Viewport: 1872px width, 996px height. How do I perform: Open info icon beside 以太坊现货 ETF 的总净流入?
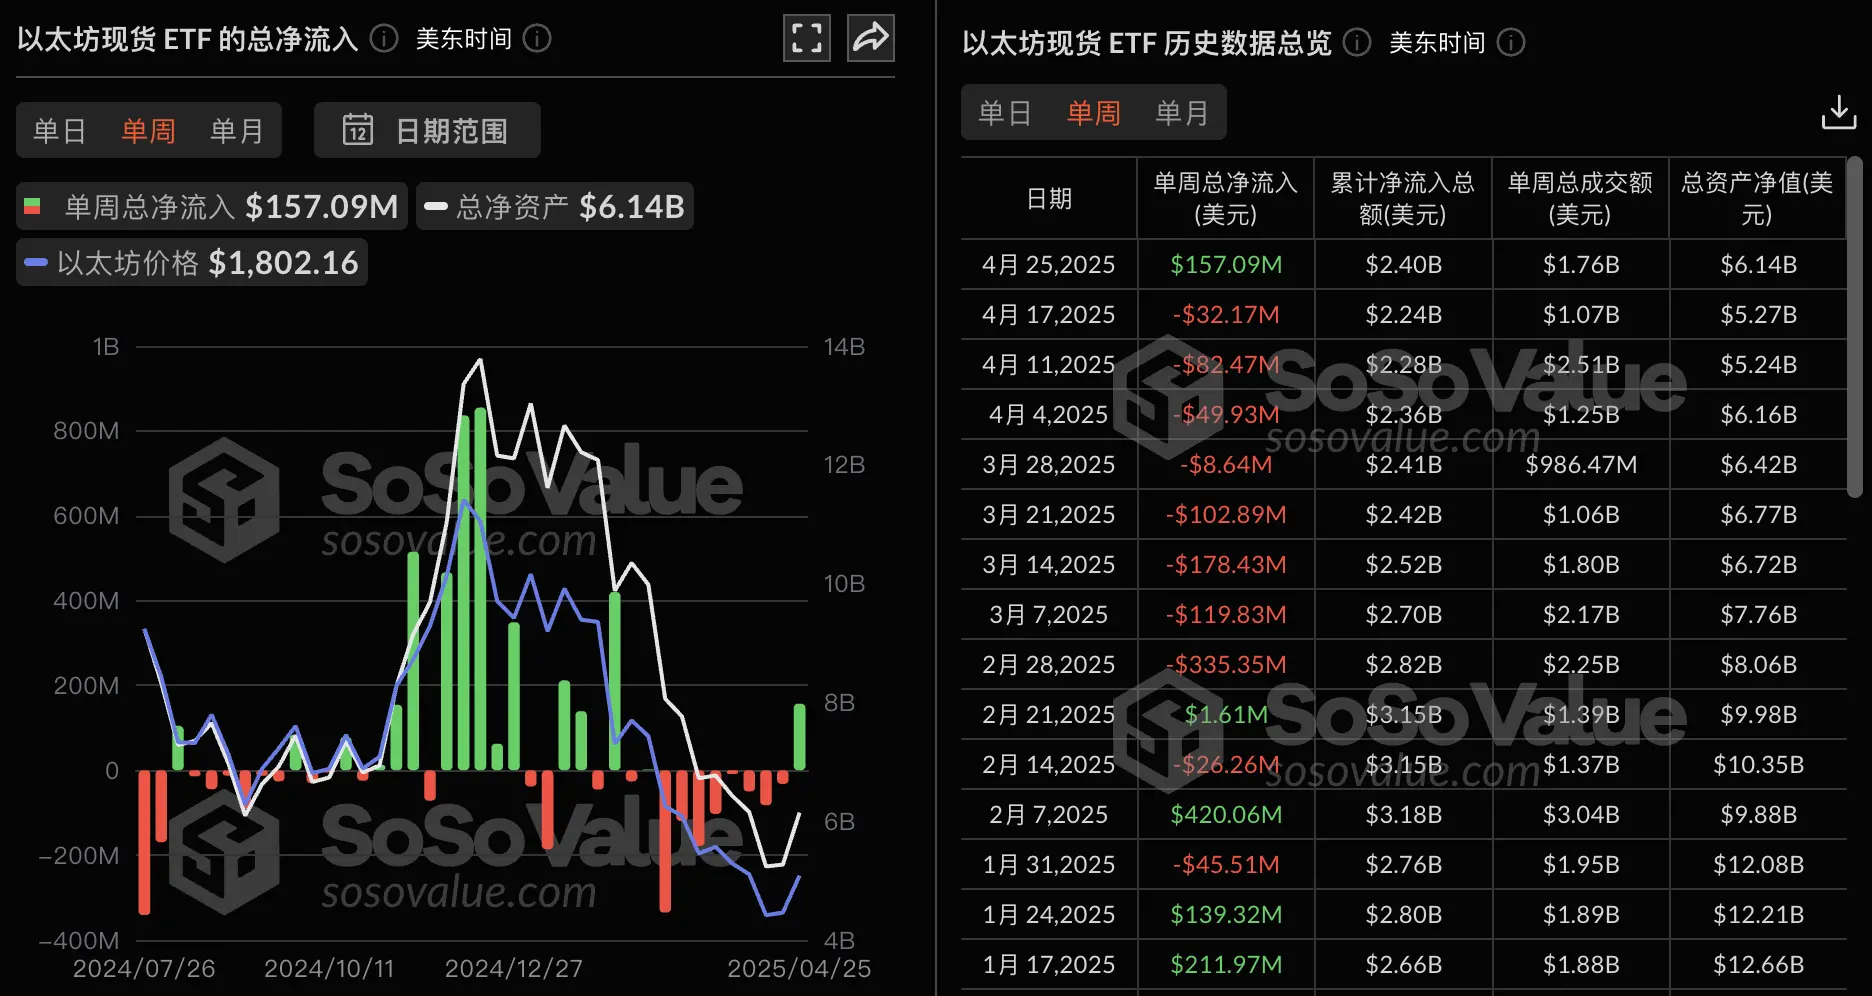[x=384, y=39]
